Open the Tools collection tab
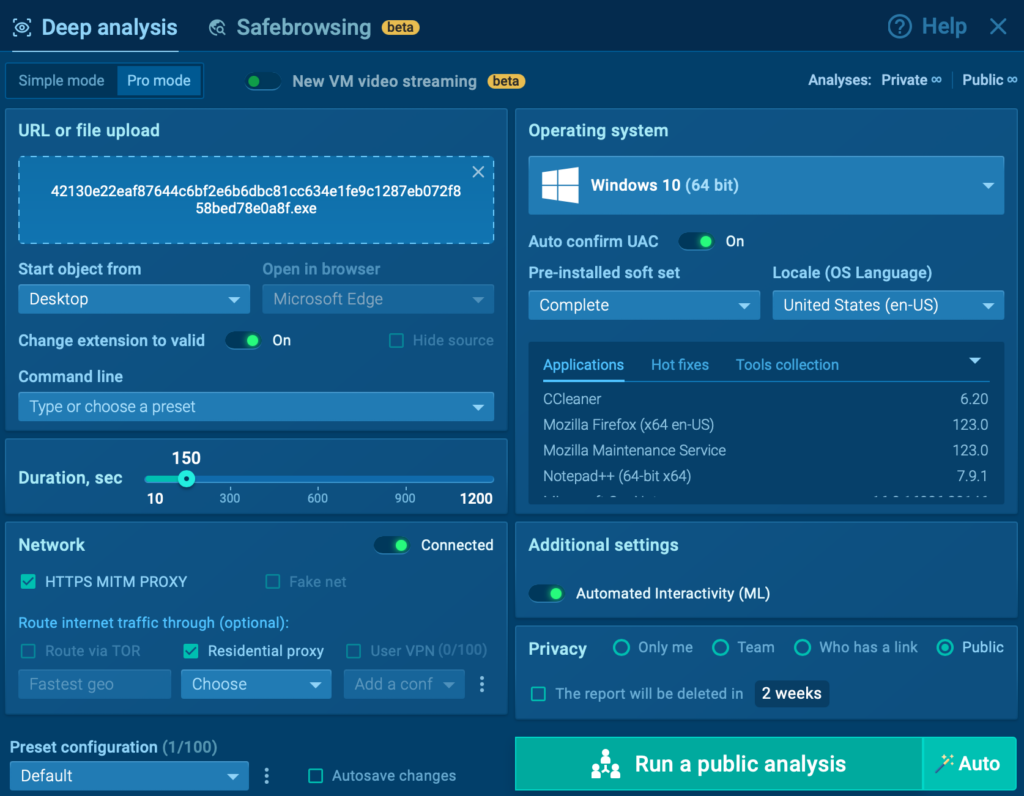 click(x=787, y=365)
